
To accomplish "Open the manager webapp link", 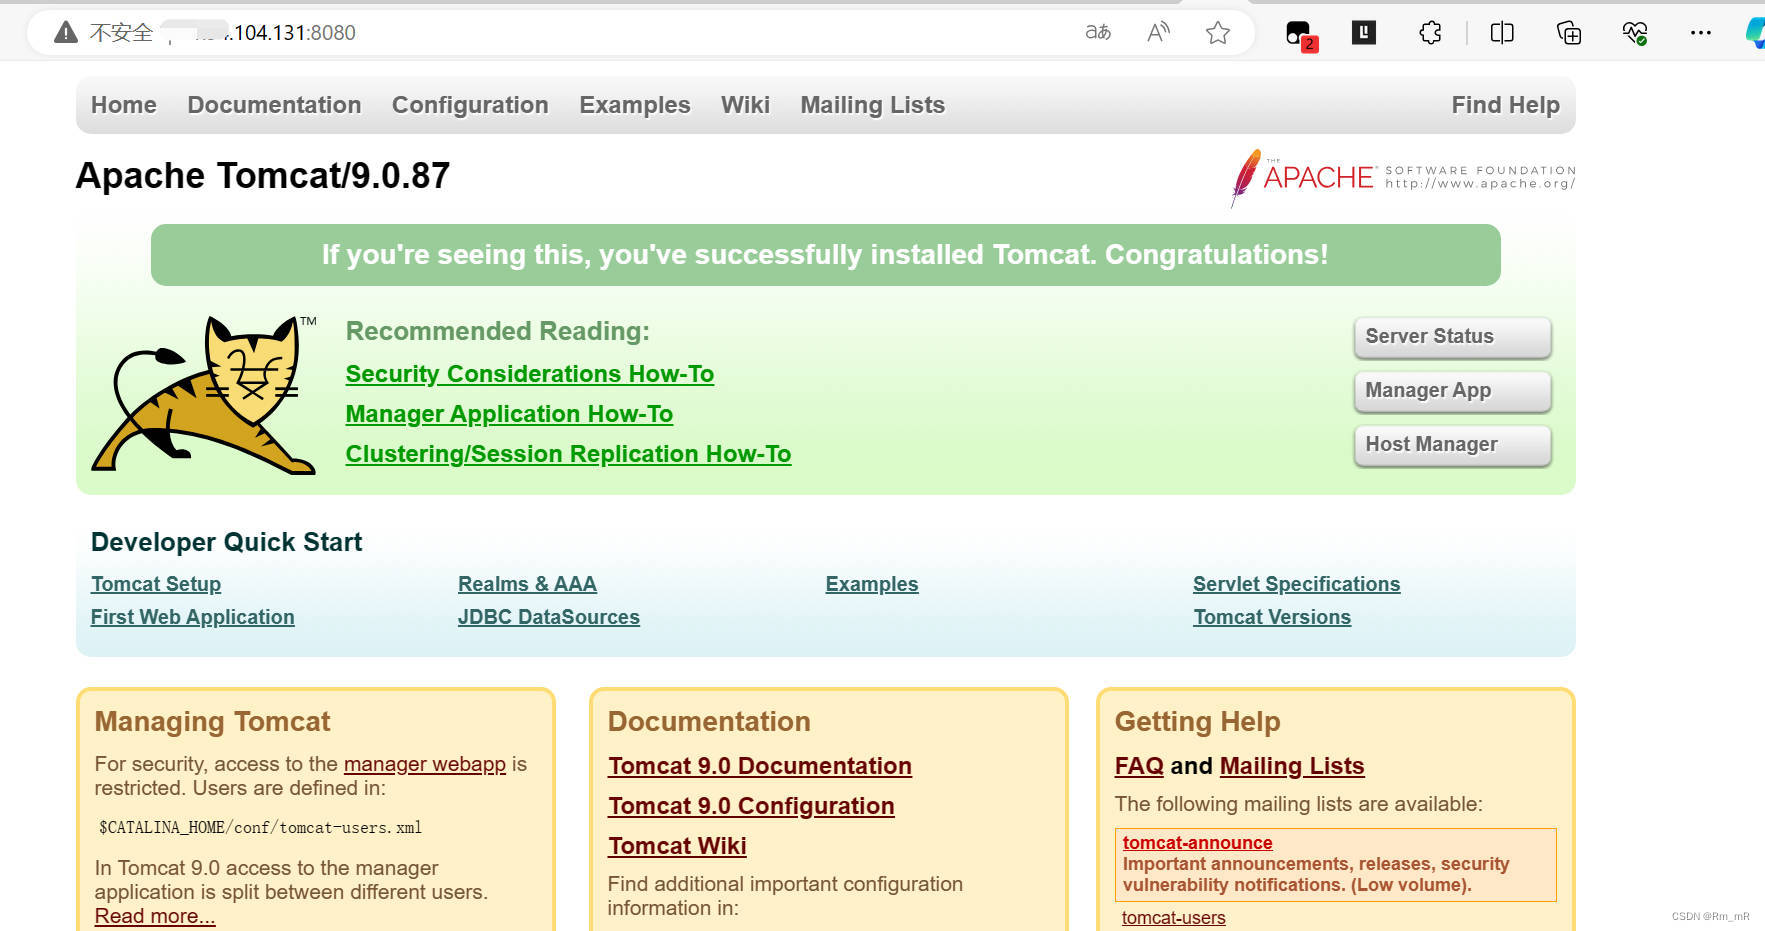I will [x=425, y=764].
